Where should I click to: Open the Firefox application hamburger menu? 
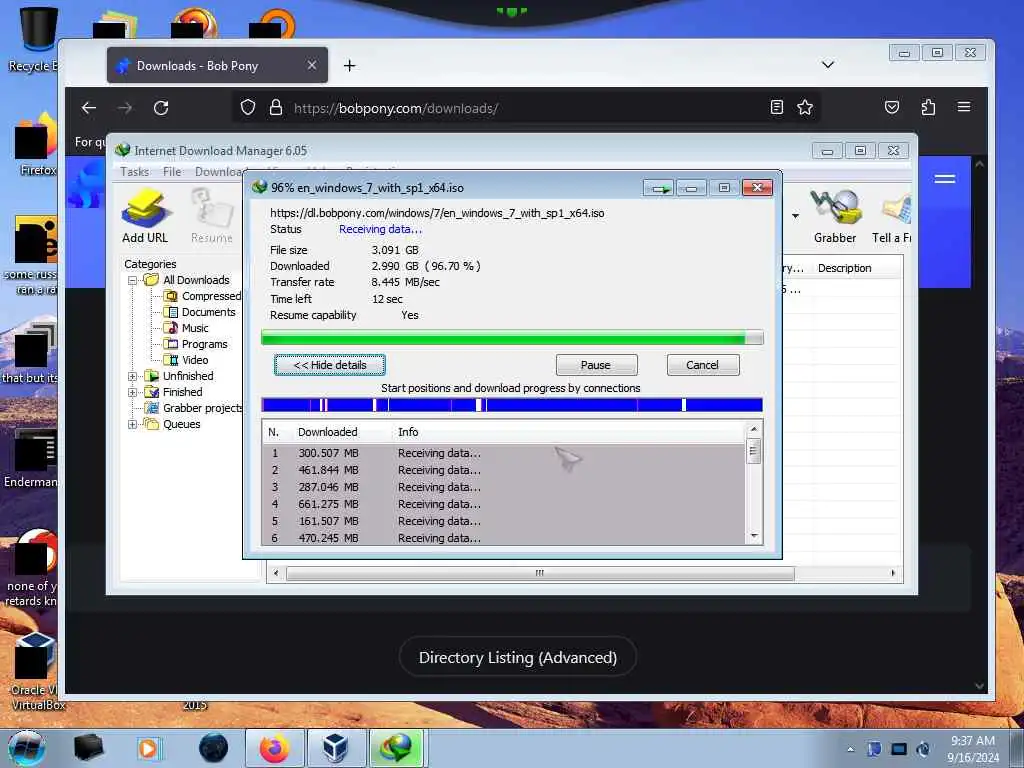click(964, 107)
